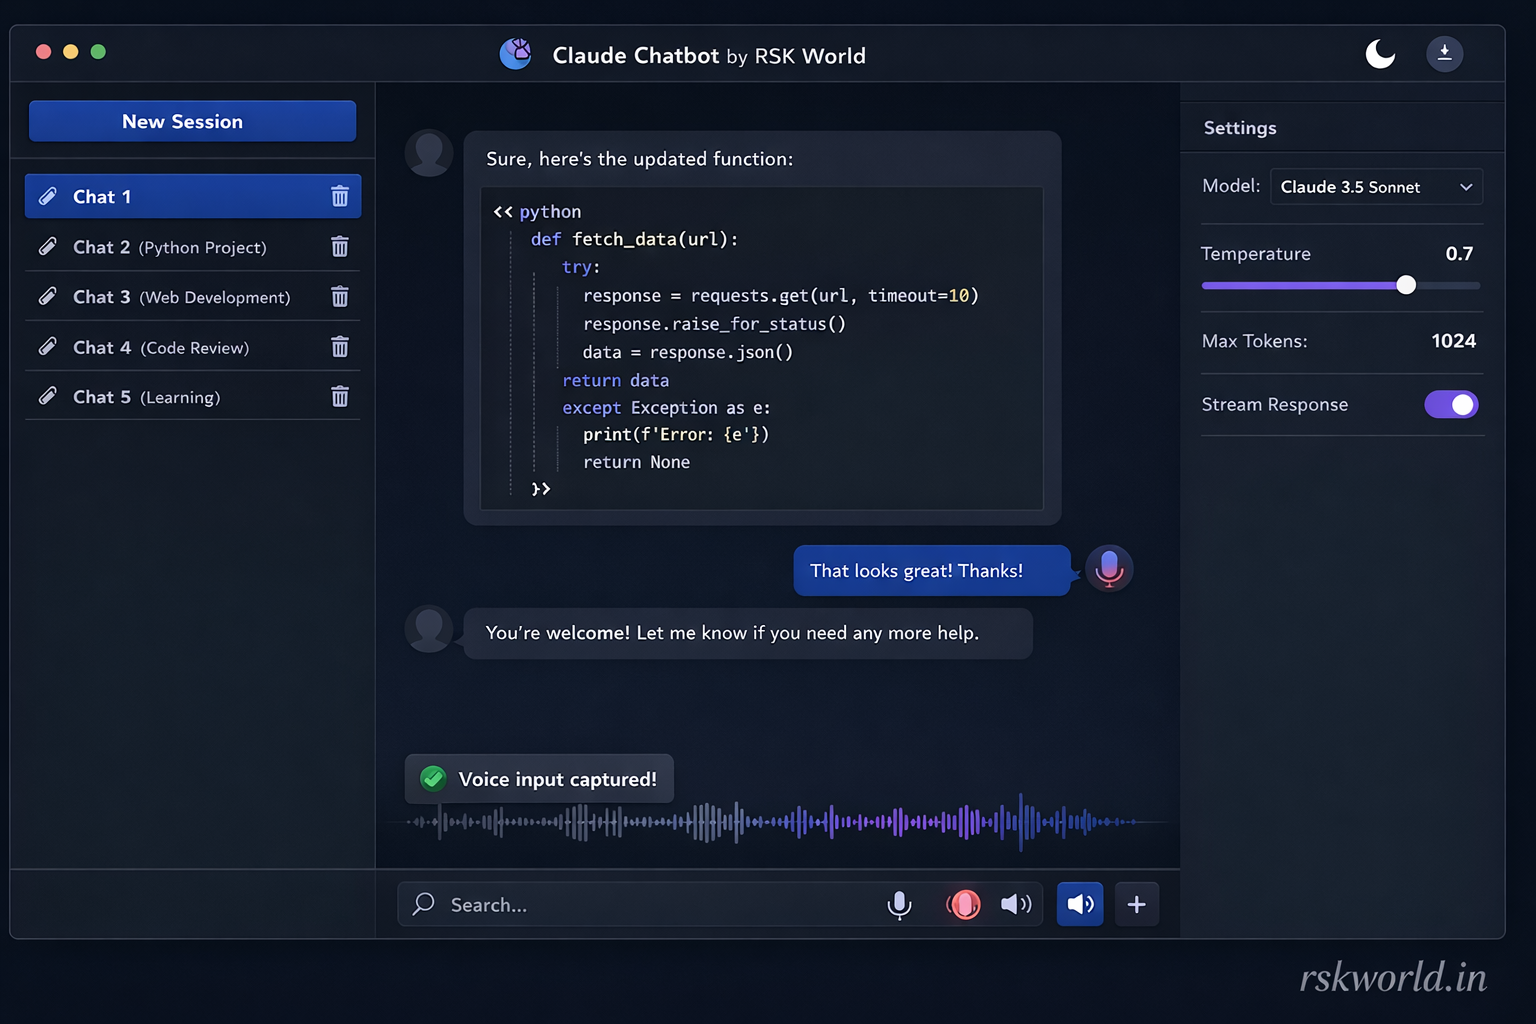Toggle dark mode with the moon icon
This screenshot has width=1536, height=1024.
[1380, 54]
